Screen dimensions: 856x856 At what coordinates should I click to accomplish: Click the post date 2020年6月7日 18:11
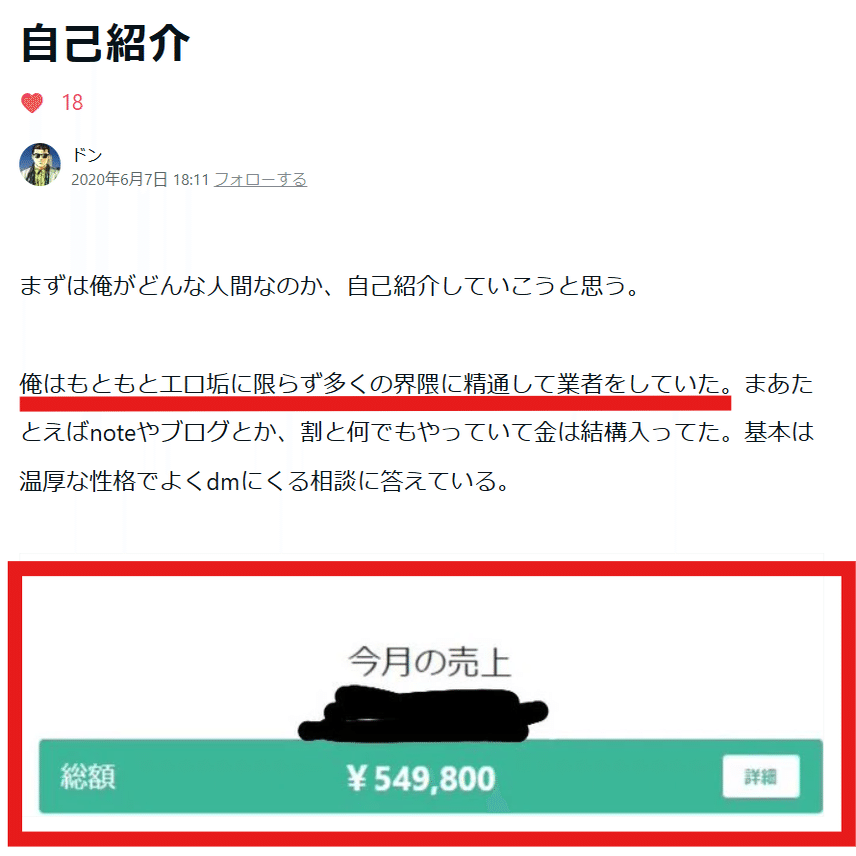140,179
